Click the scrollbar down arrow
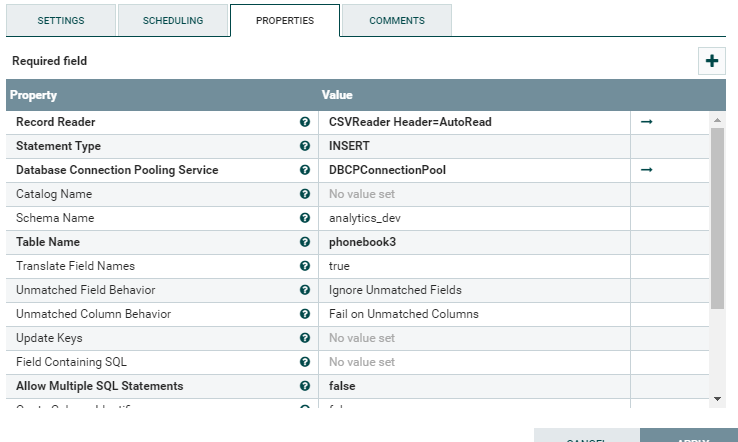Image resolution: width=738 pixels, height=442 pixels. pyautogui.click(x=717, y=399)
